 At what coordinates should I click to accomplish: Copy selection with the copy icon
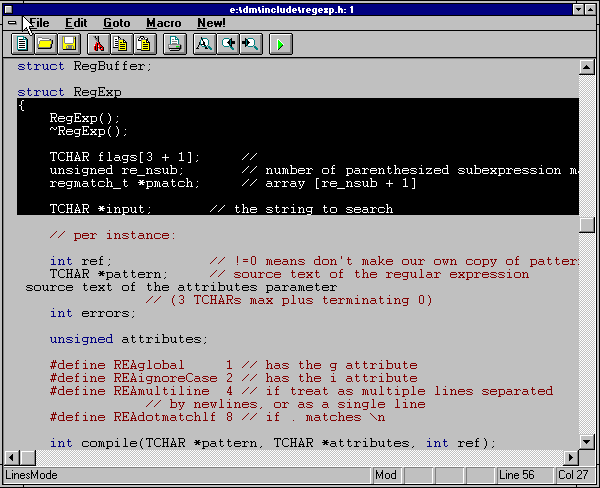click(121, 44)
